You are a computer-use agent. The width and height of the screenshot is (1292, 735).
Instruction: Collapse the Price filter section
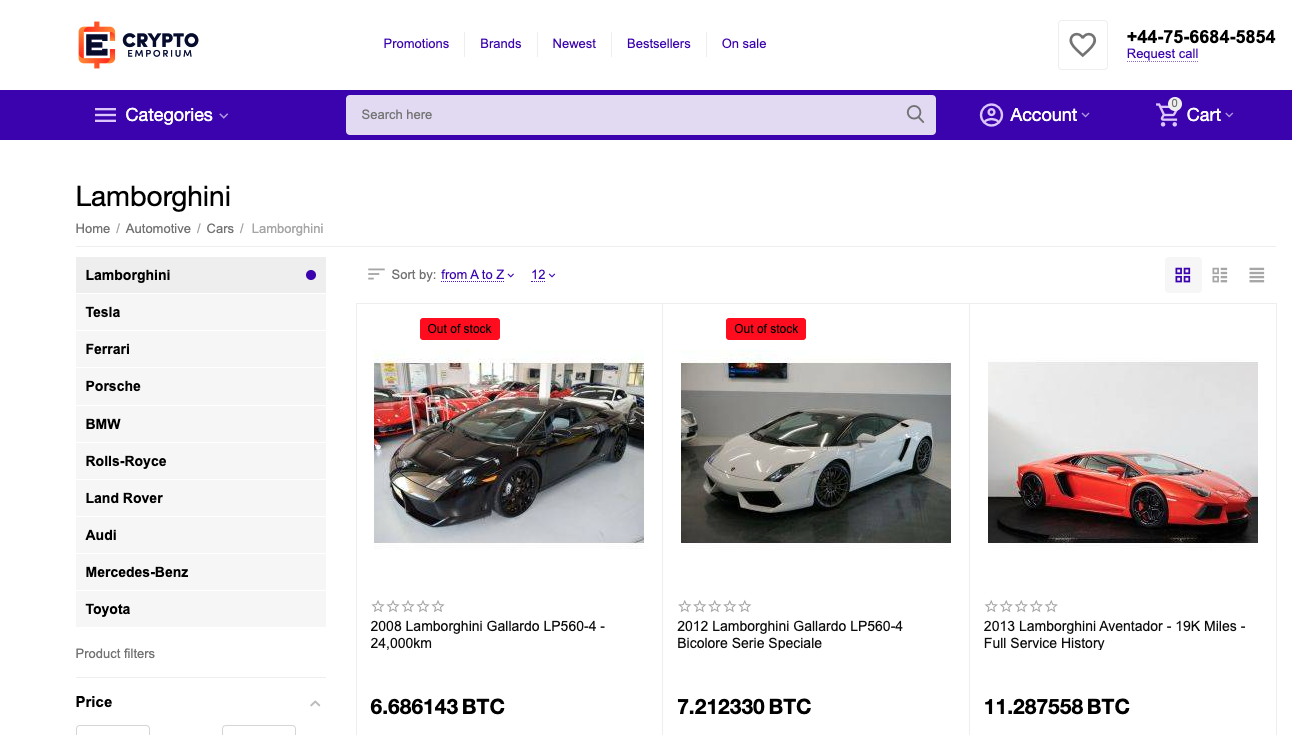point(315,703)
